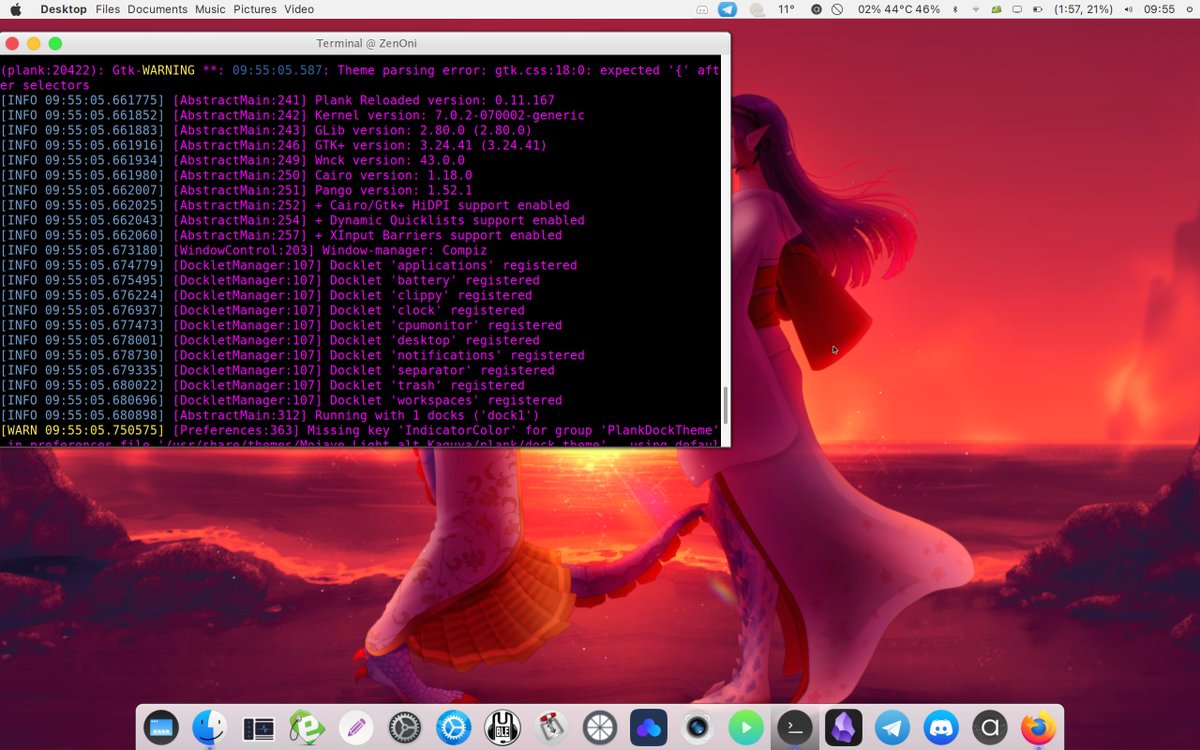Open battery indicator showing 1:57, 21%
The width and height of the screenshot is (1200, 750).
(1072, 9)
